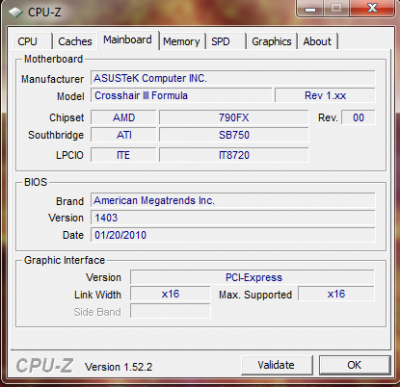Viewport: 400px width, 387px height.
Task: Click the Motherboard model label
Action: (x=70, y=97)
